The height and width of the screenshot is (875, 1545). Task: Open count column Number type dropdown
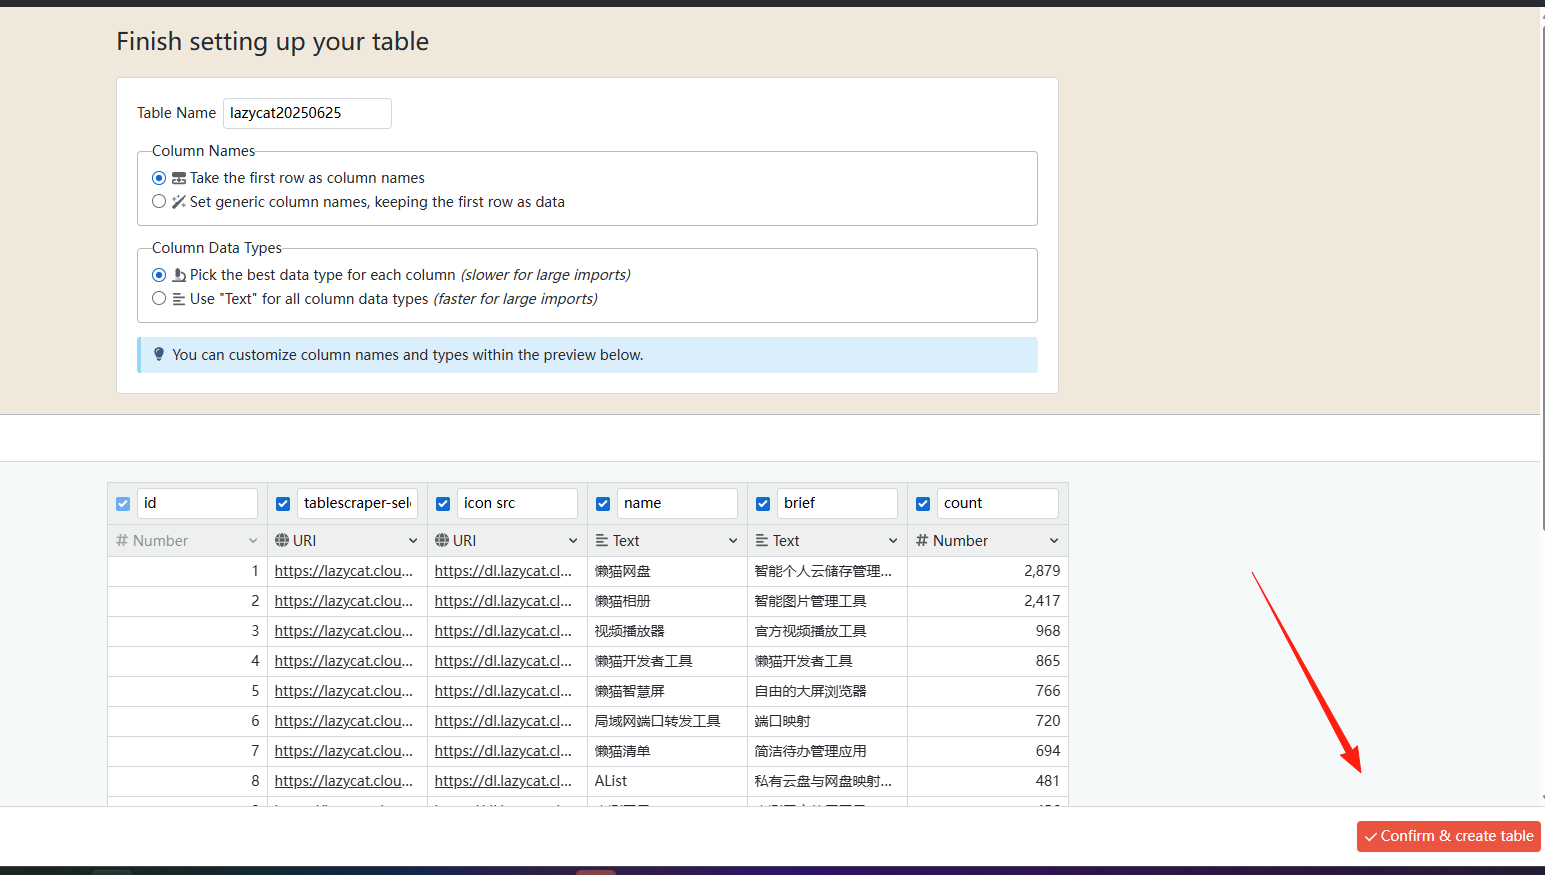987,540
